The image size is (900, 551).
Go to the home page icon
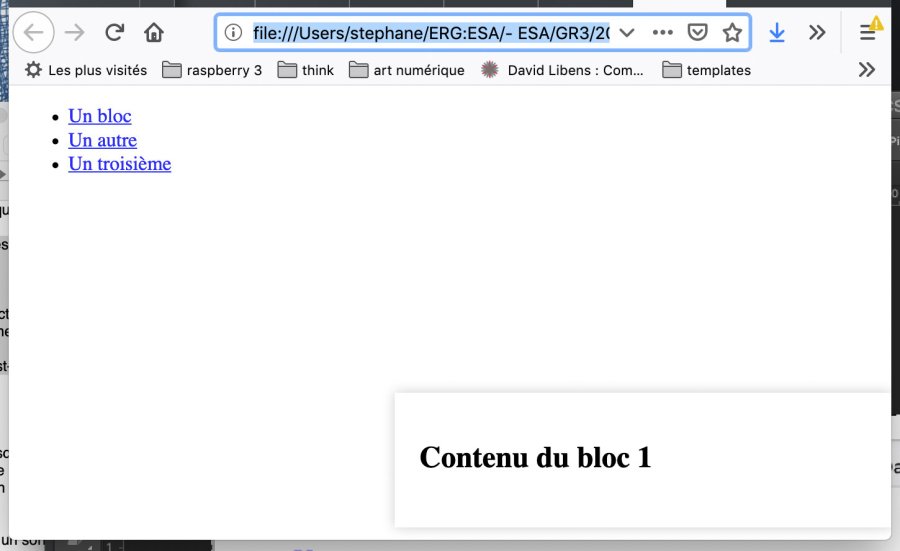(154, 32)
